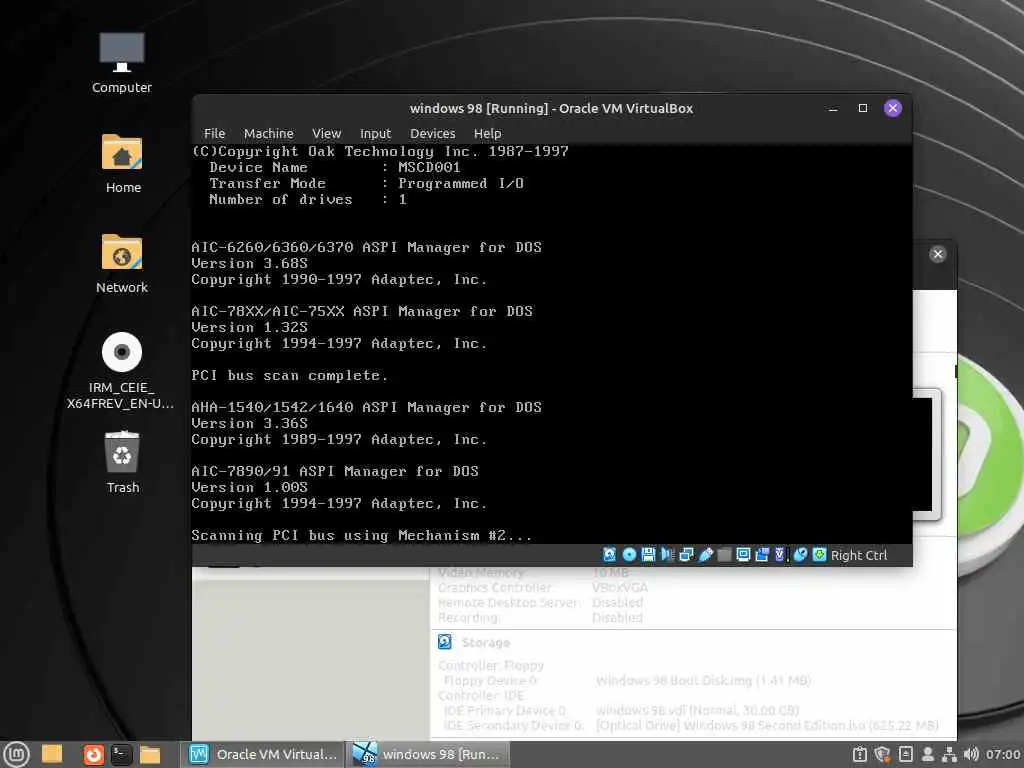Click the Graphics Controller VBoxVGA value
1024x768 pixels.
pyautogui.click(x=620, y=587)
